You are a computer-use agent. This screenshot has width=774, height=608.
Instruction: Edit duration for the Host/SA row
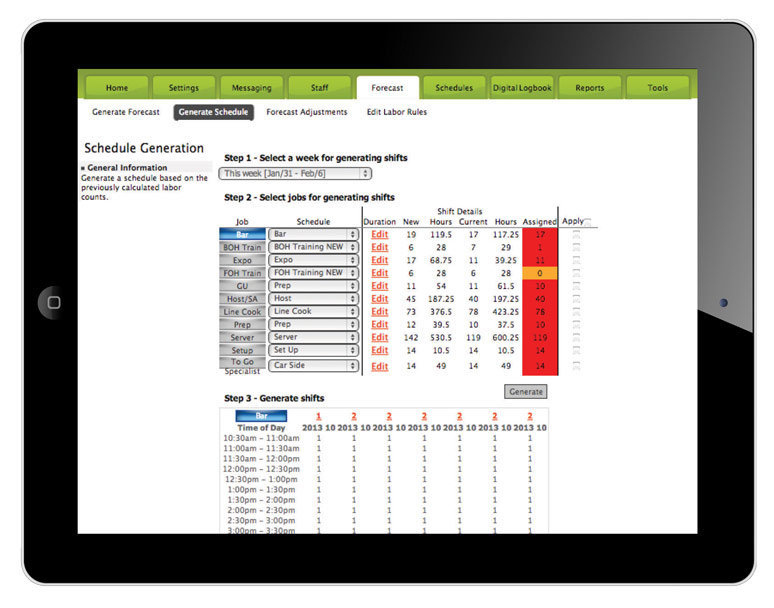coord(380,299)
